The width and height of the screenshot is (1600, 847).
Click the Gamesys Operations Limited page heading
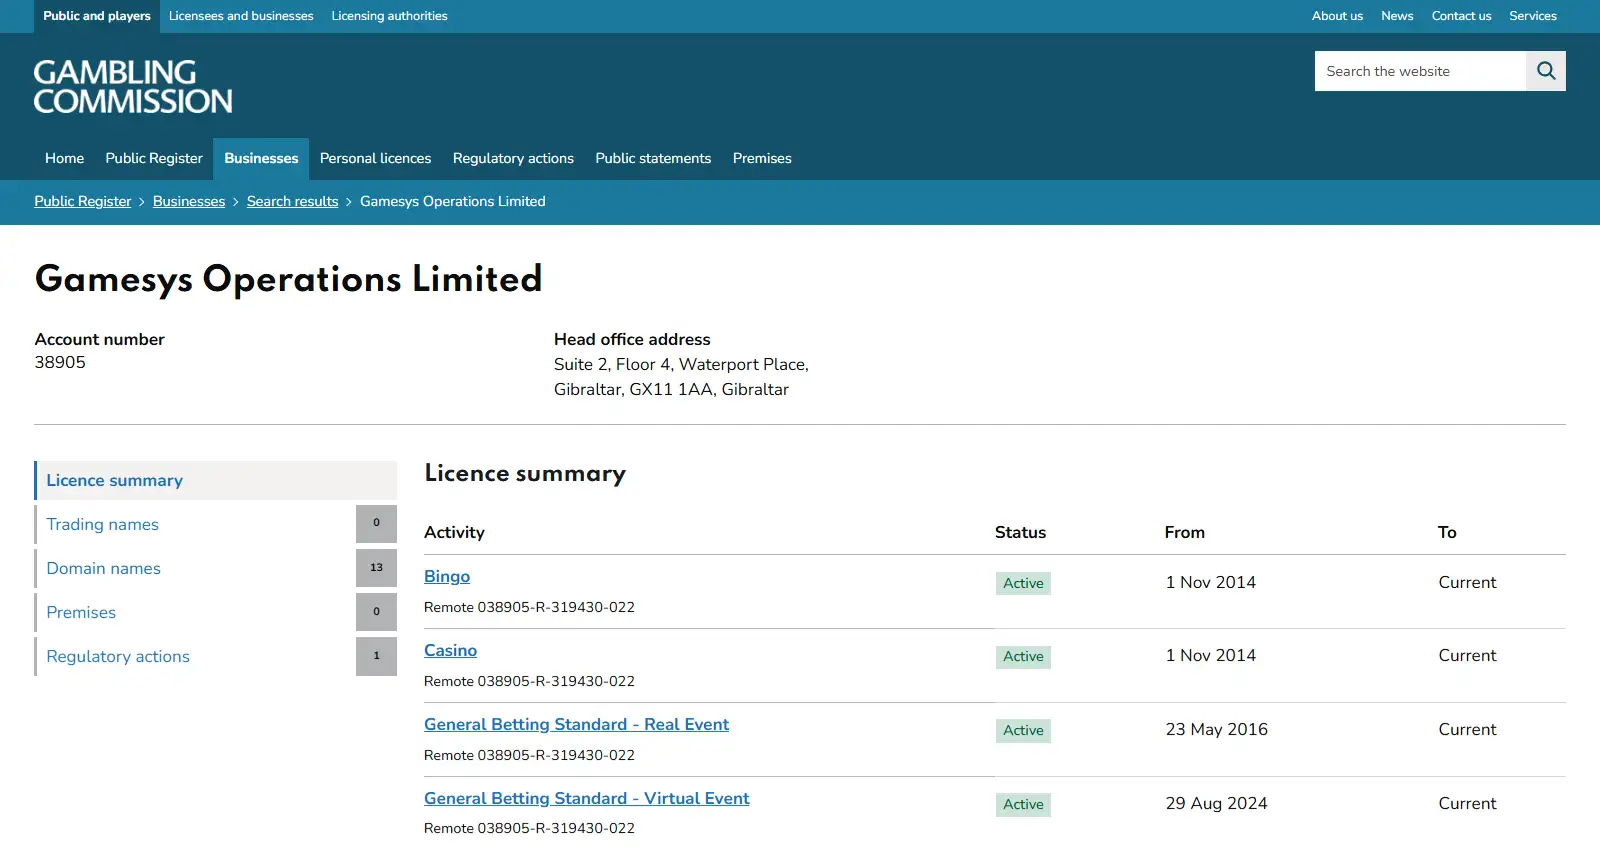point(289,279)
